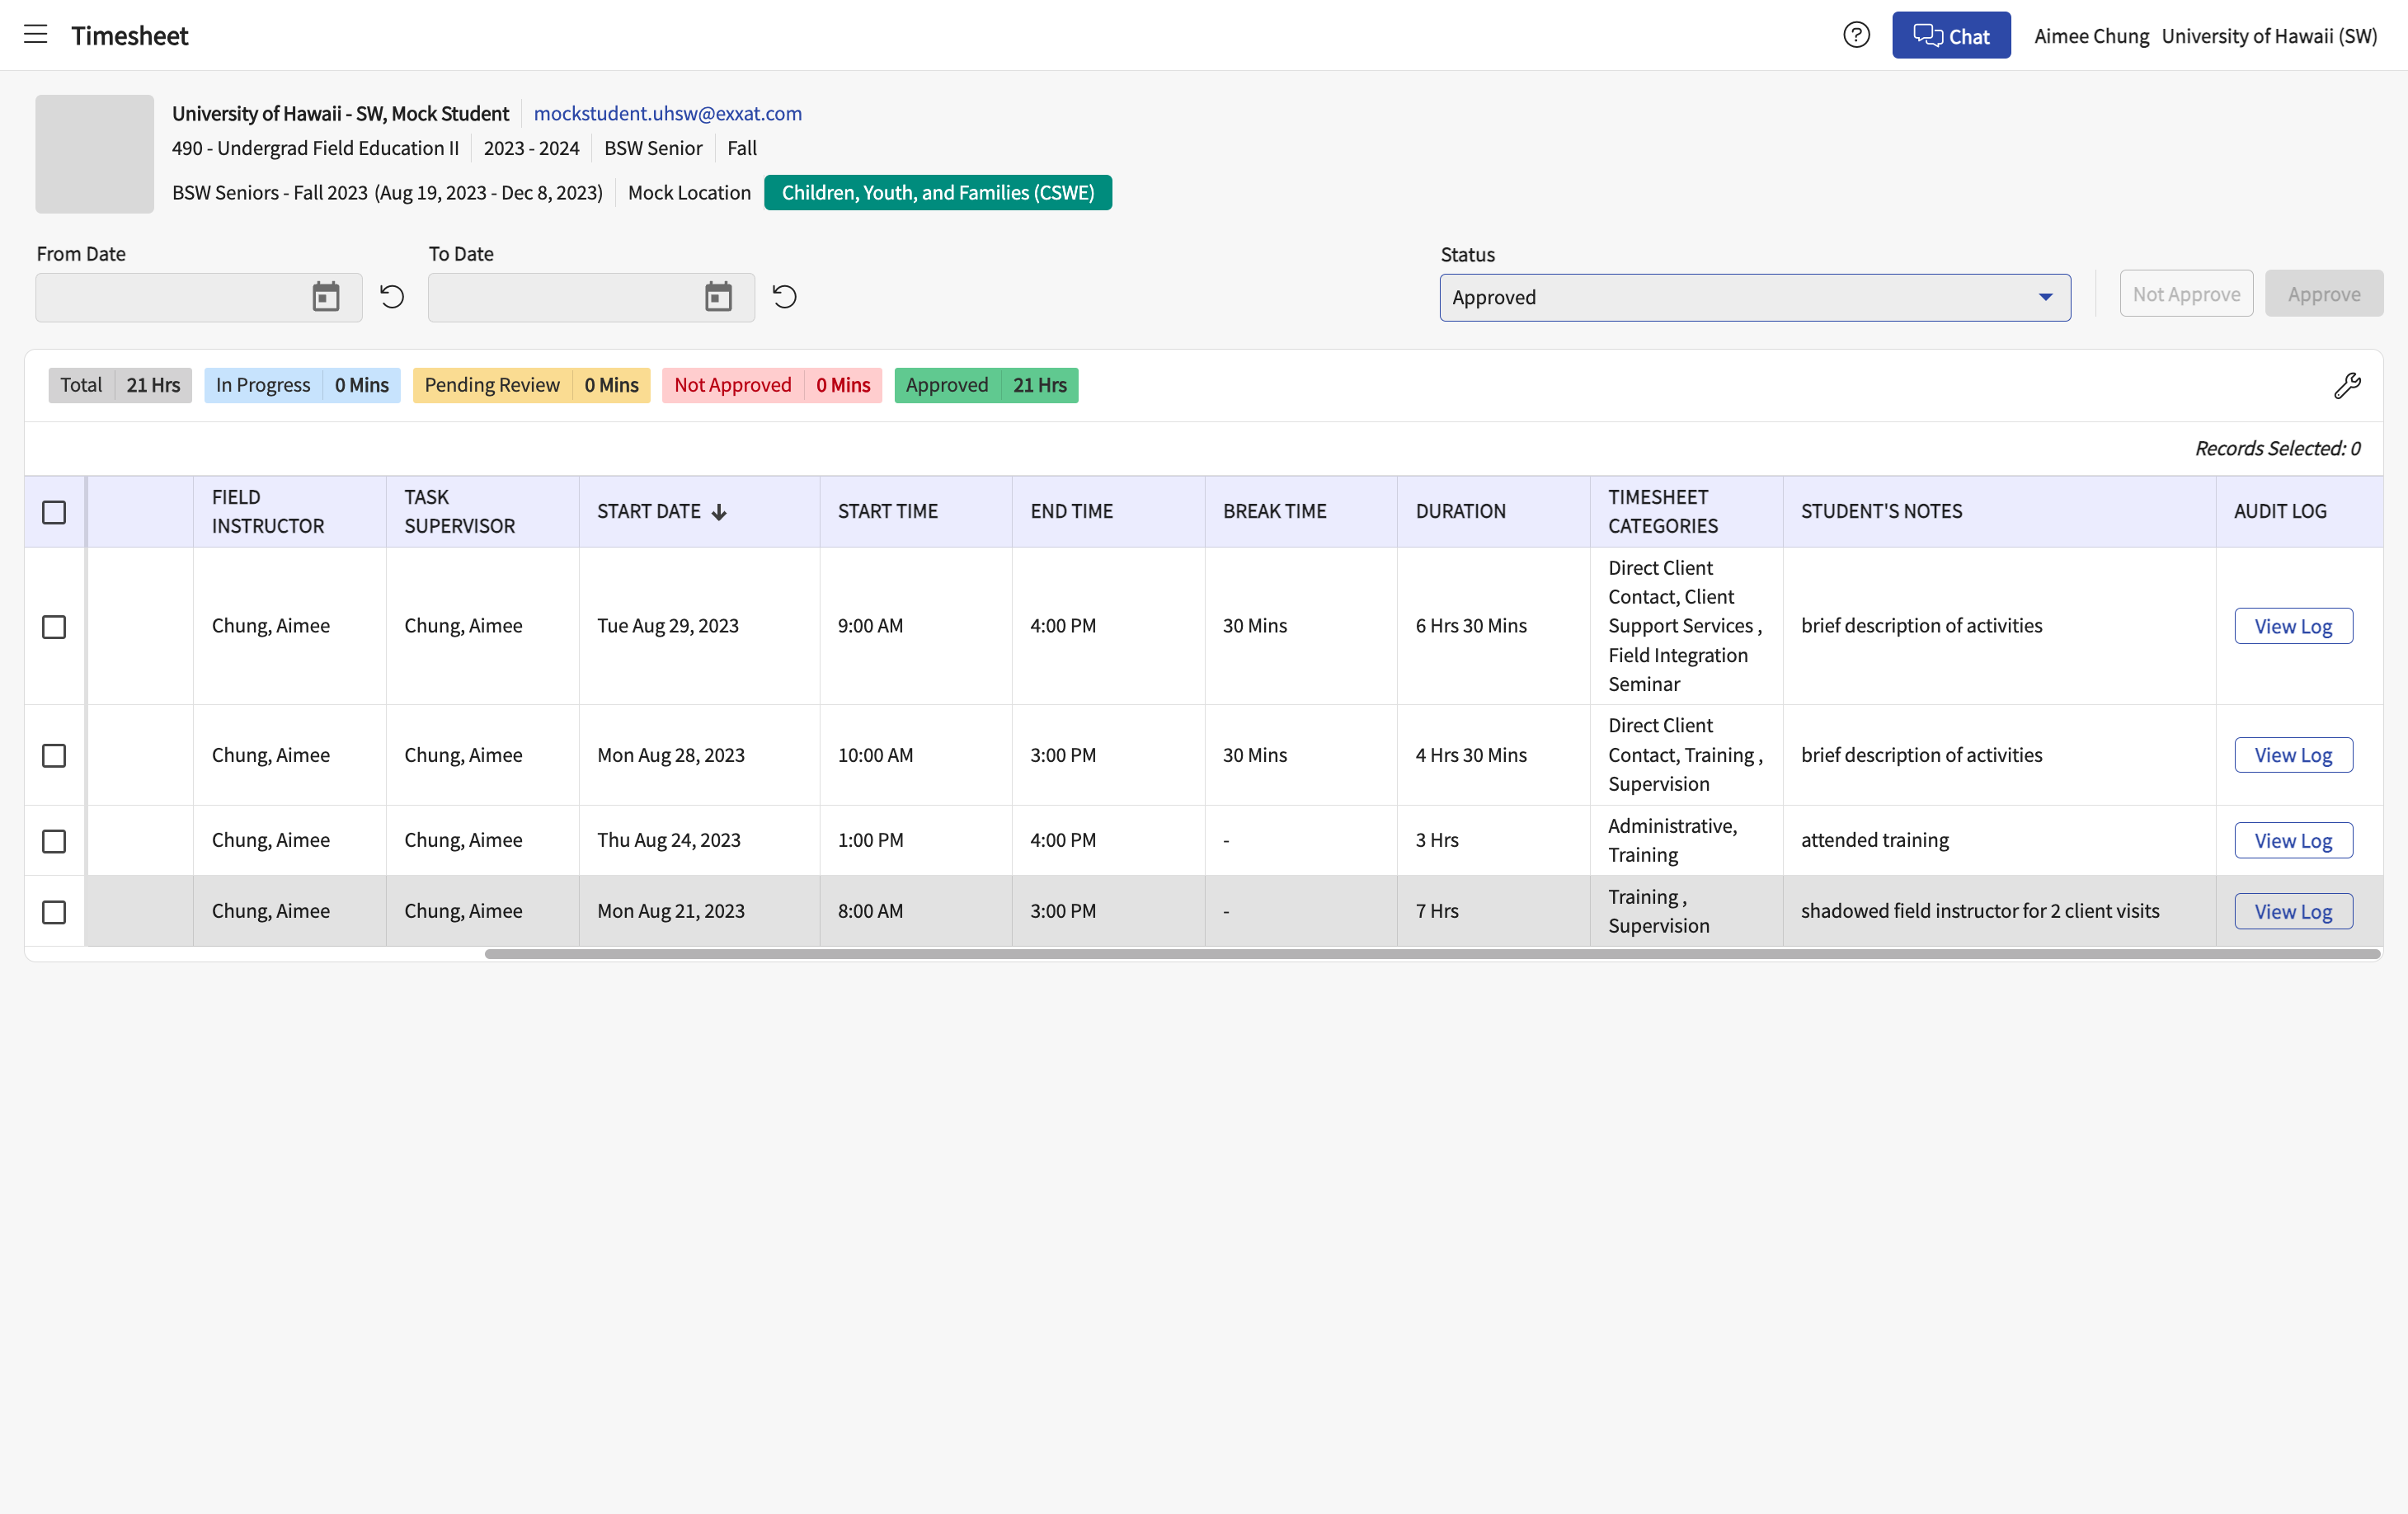The width and height of the screenshot is (2408, 1514).
Task: Click the Duration column header
Action: pos(1493,511)
